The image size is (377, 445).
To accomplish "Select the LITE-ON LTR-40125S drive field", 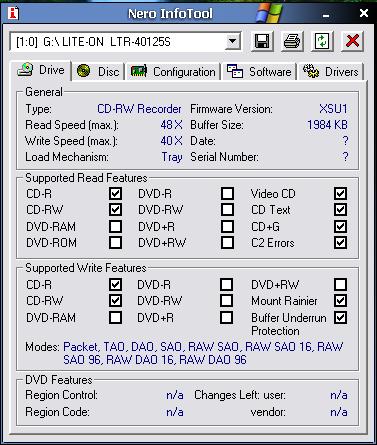I will (125, 42).
